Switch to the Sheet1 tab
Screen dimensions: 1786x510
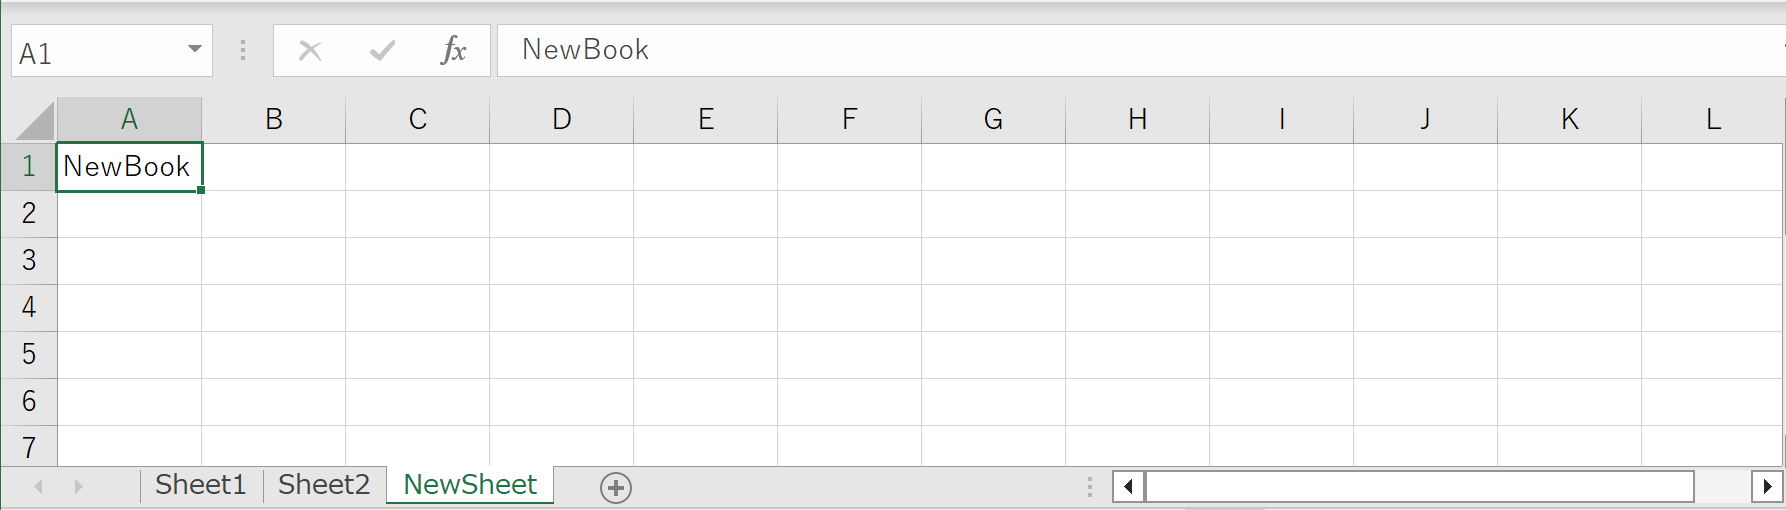[200, 485]
